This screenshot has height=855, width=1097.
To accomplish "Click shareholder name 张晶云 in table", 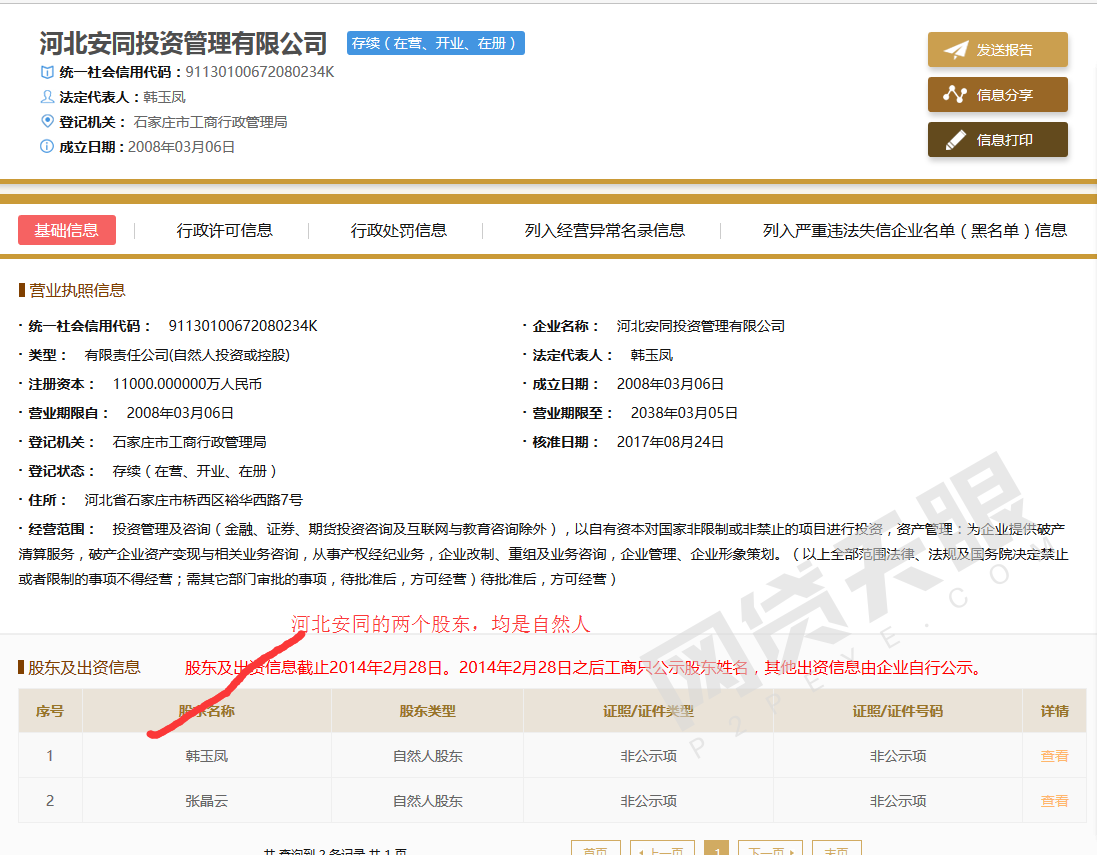I will [206, 800].
